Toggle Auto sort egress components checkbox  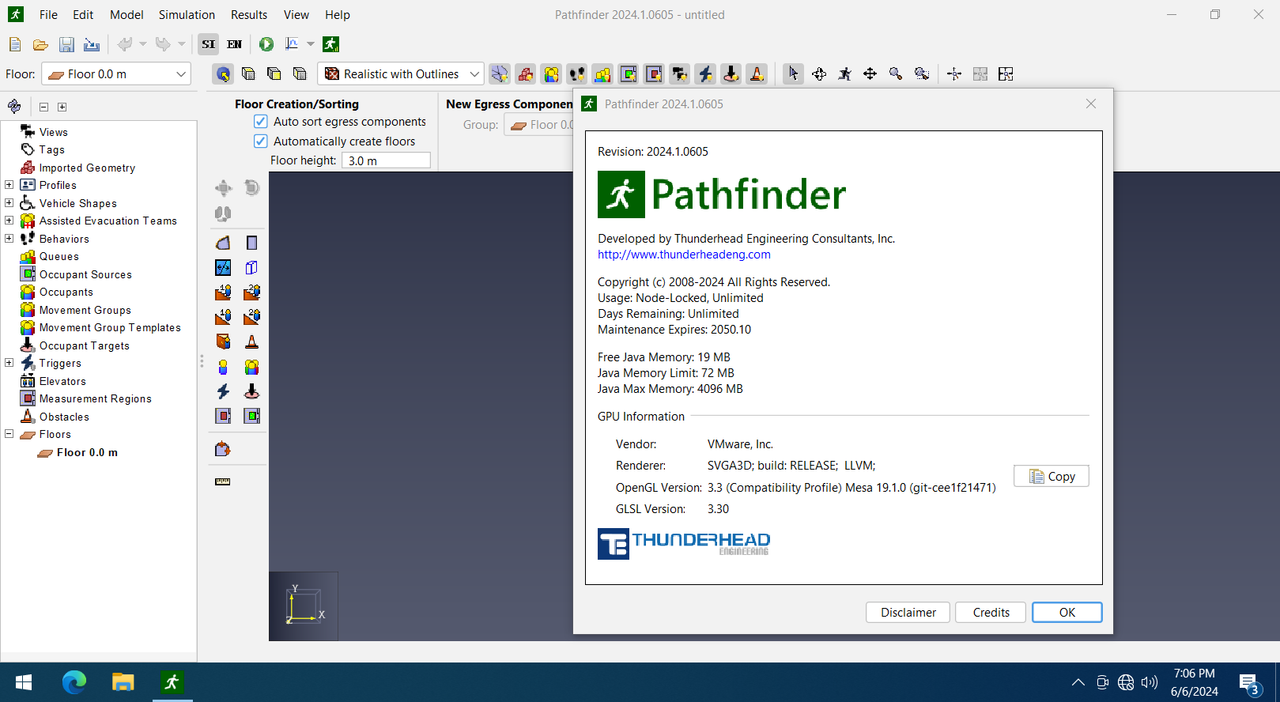[x=261, y=122]
